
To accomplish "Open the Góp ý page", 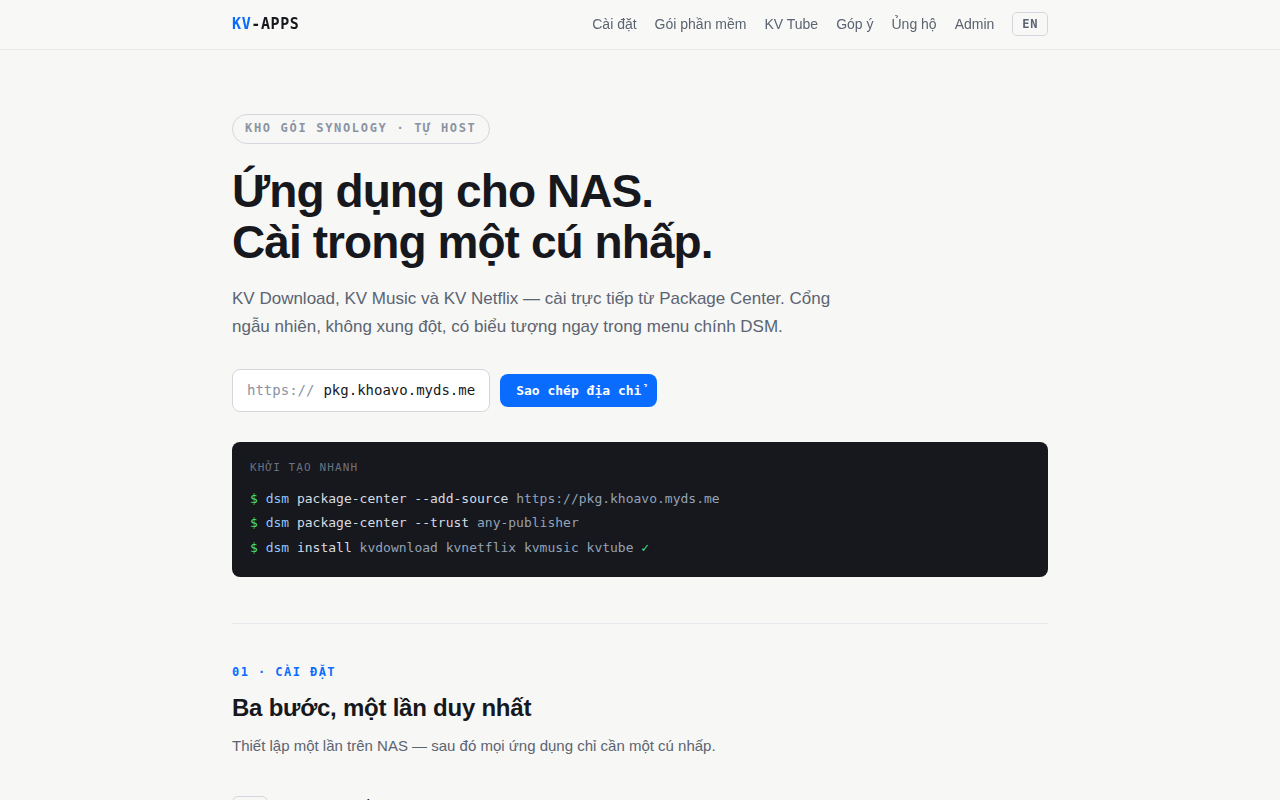I will (855, 24).
